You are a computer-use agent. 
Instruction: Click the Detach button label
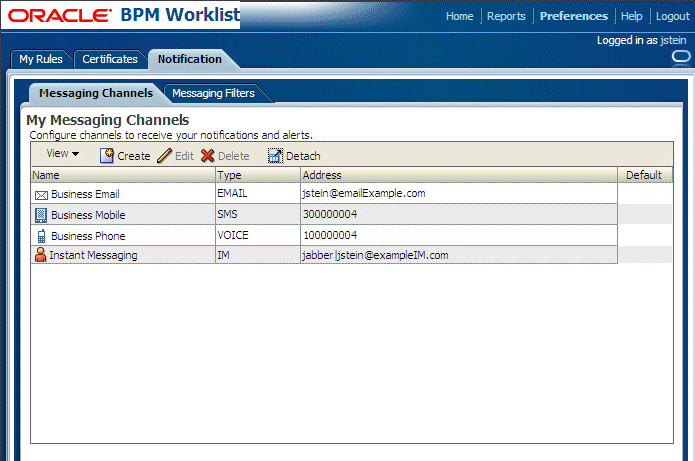(303, 156)
